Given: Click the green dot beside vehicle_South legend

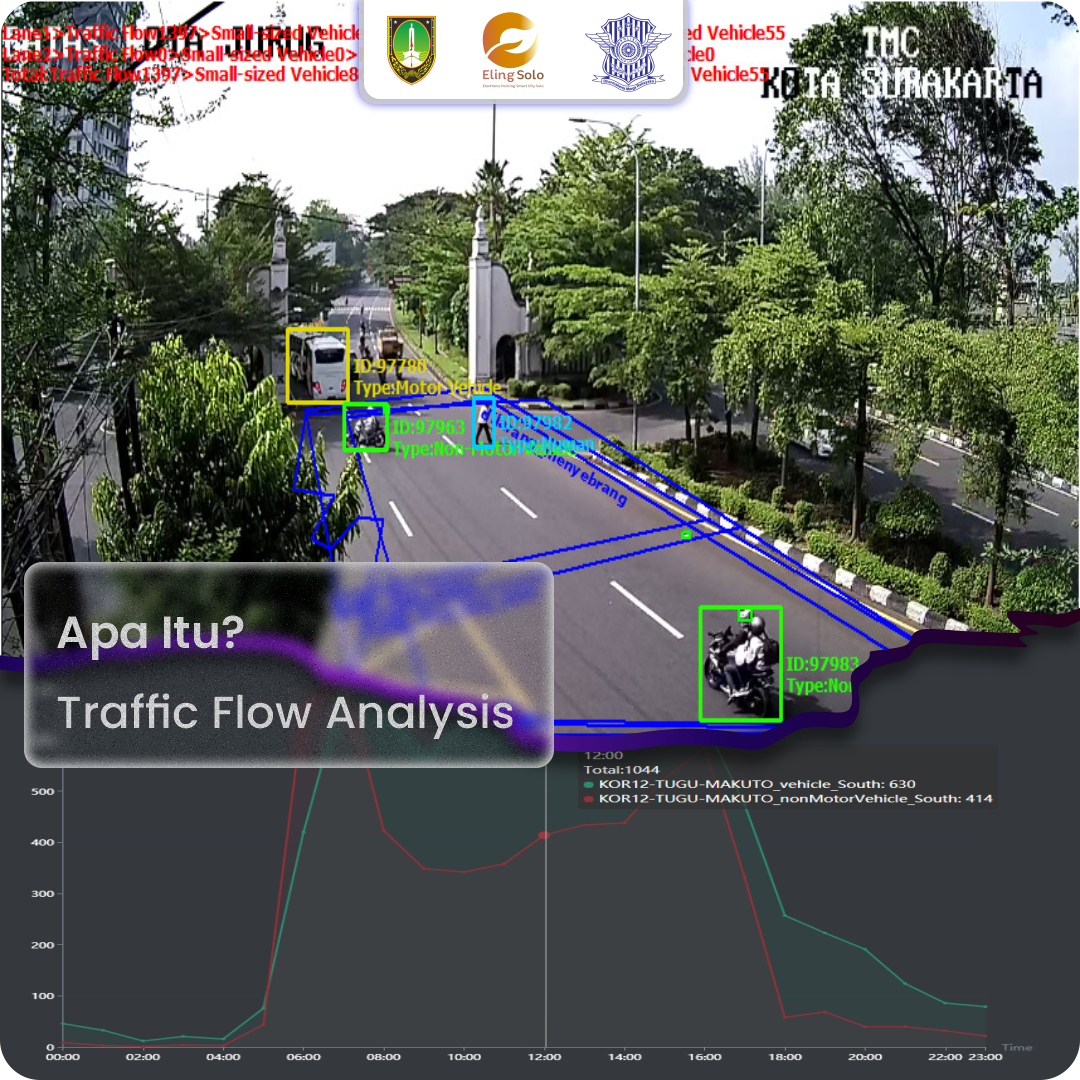Looking at the screenshot, I should coord(590,785).
